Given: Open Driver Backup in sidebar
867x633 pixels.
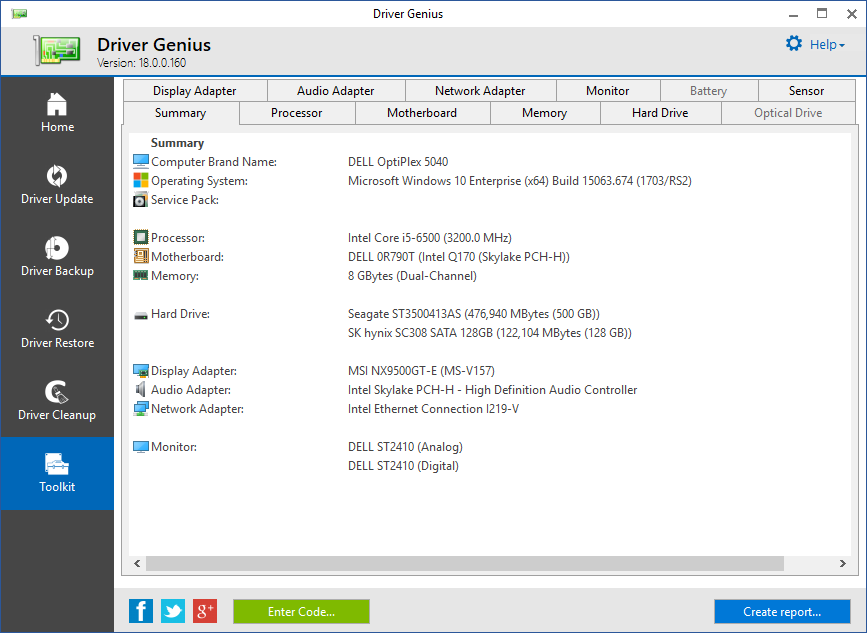Looking at the screenshot, I should [x=57, y=256].
